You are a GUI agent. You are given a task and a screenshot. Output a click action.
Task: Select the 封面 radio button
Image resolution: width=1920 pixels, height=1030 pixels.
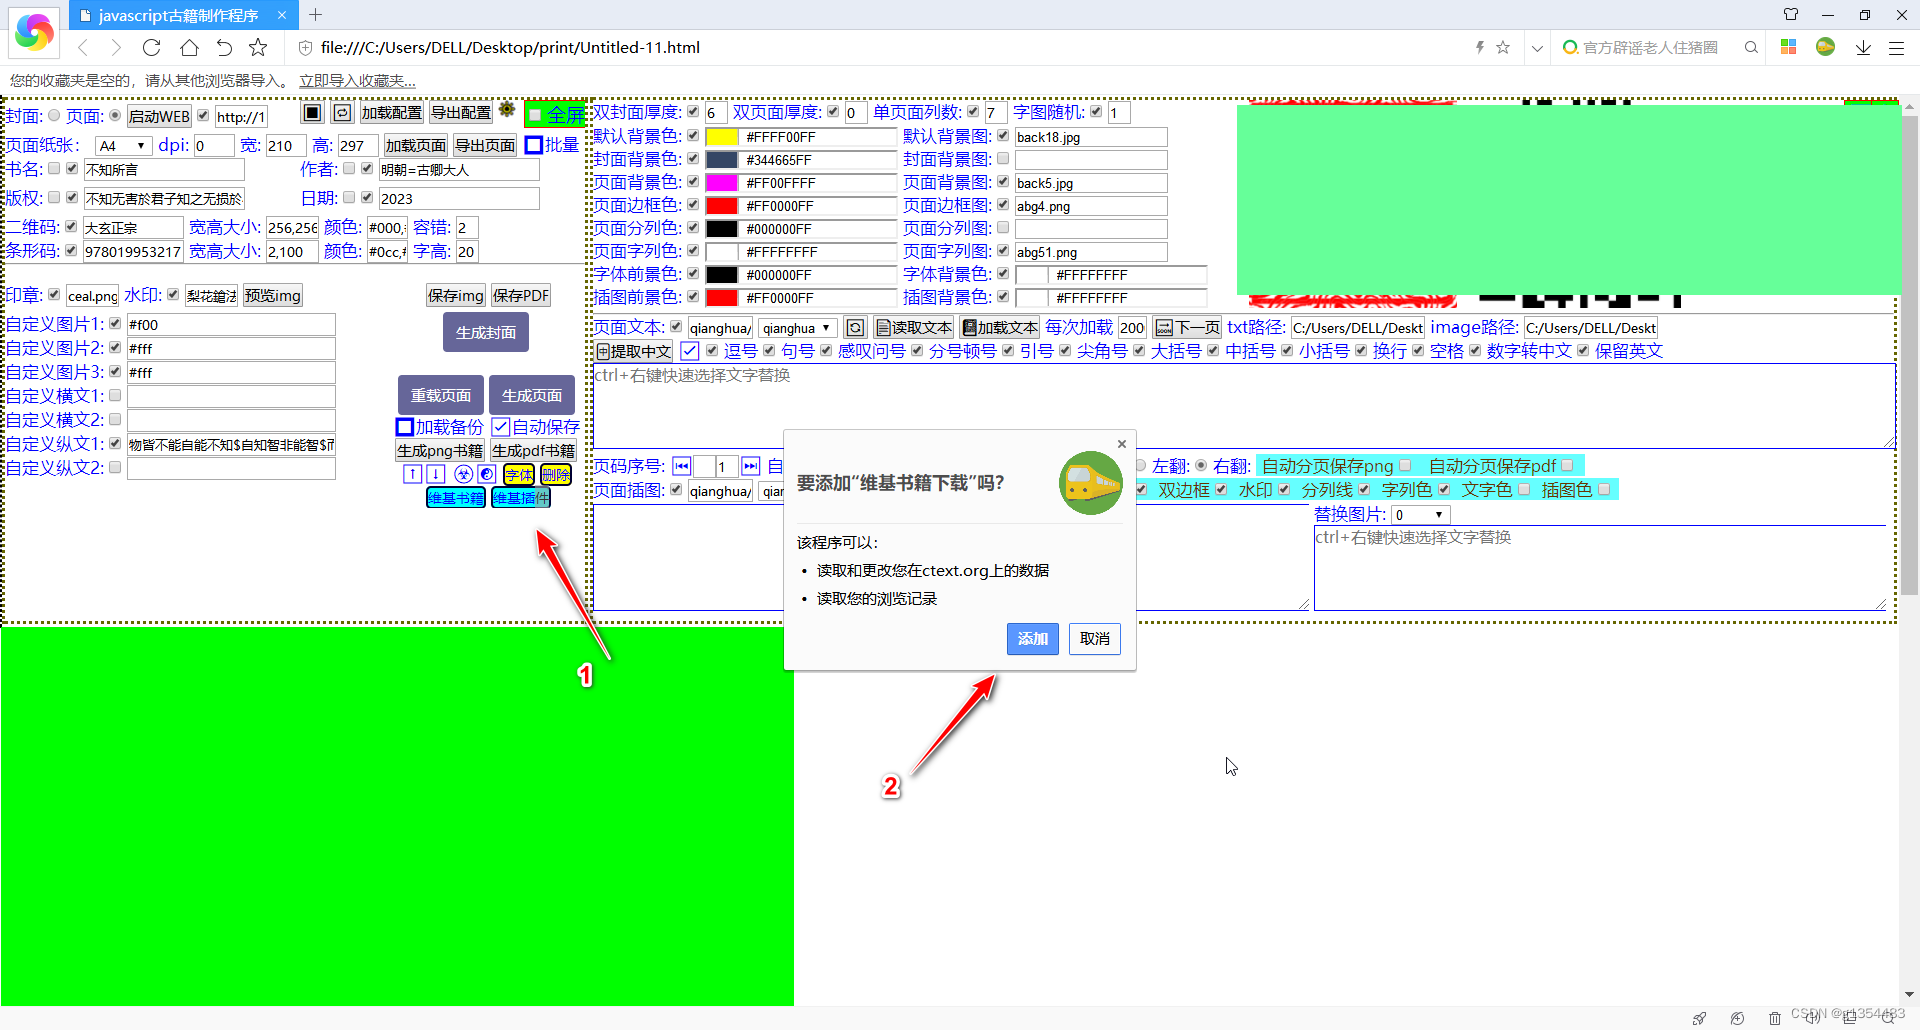click(x=54, y=116)
